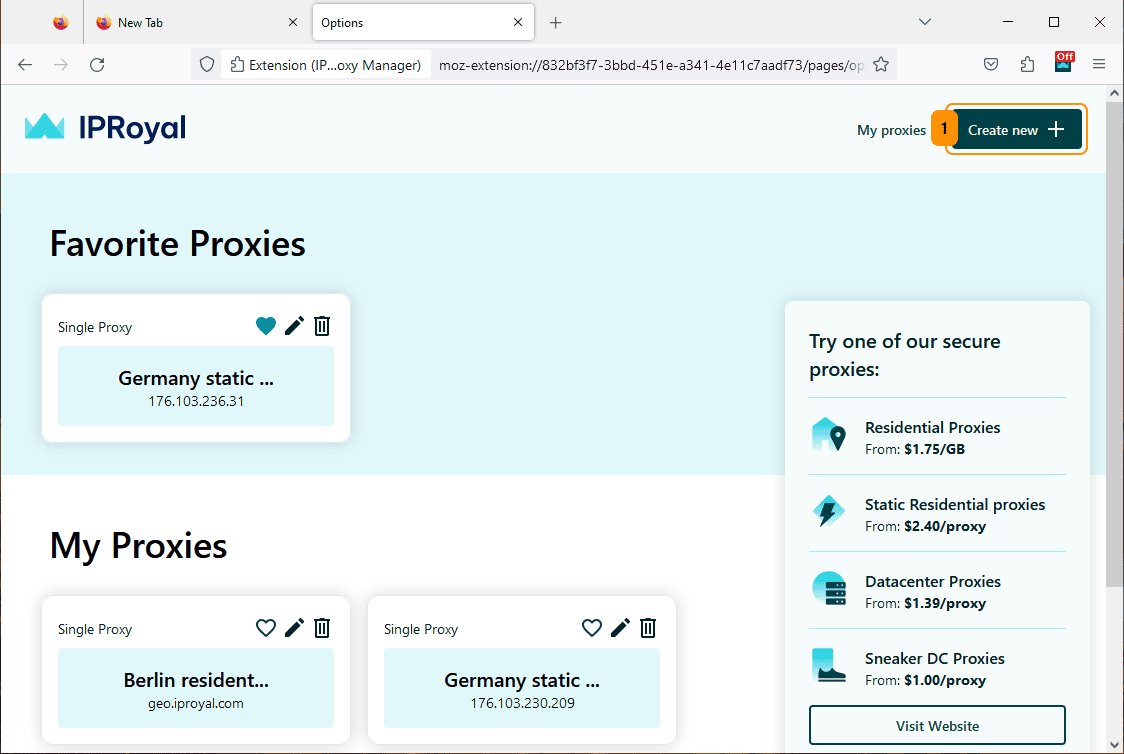Click the Datacenter Proxies server icon
Viewport: 1124px width, 754px height.
coord(829,588)
